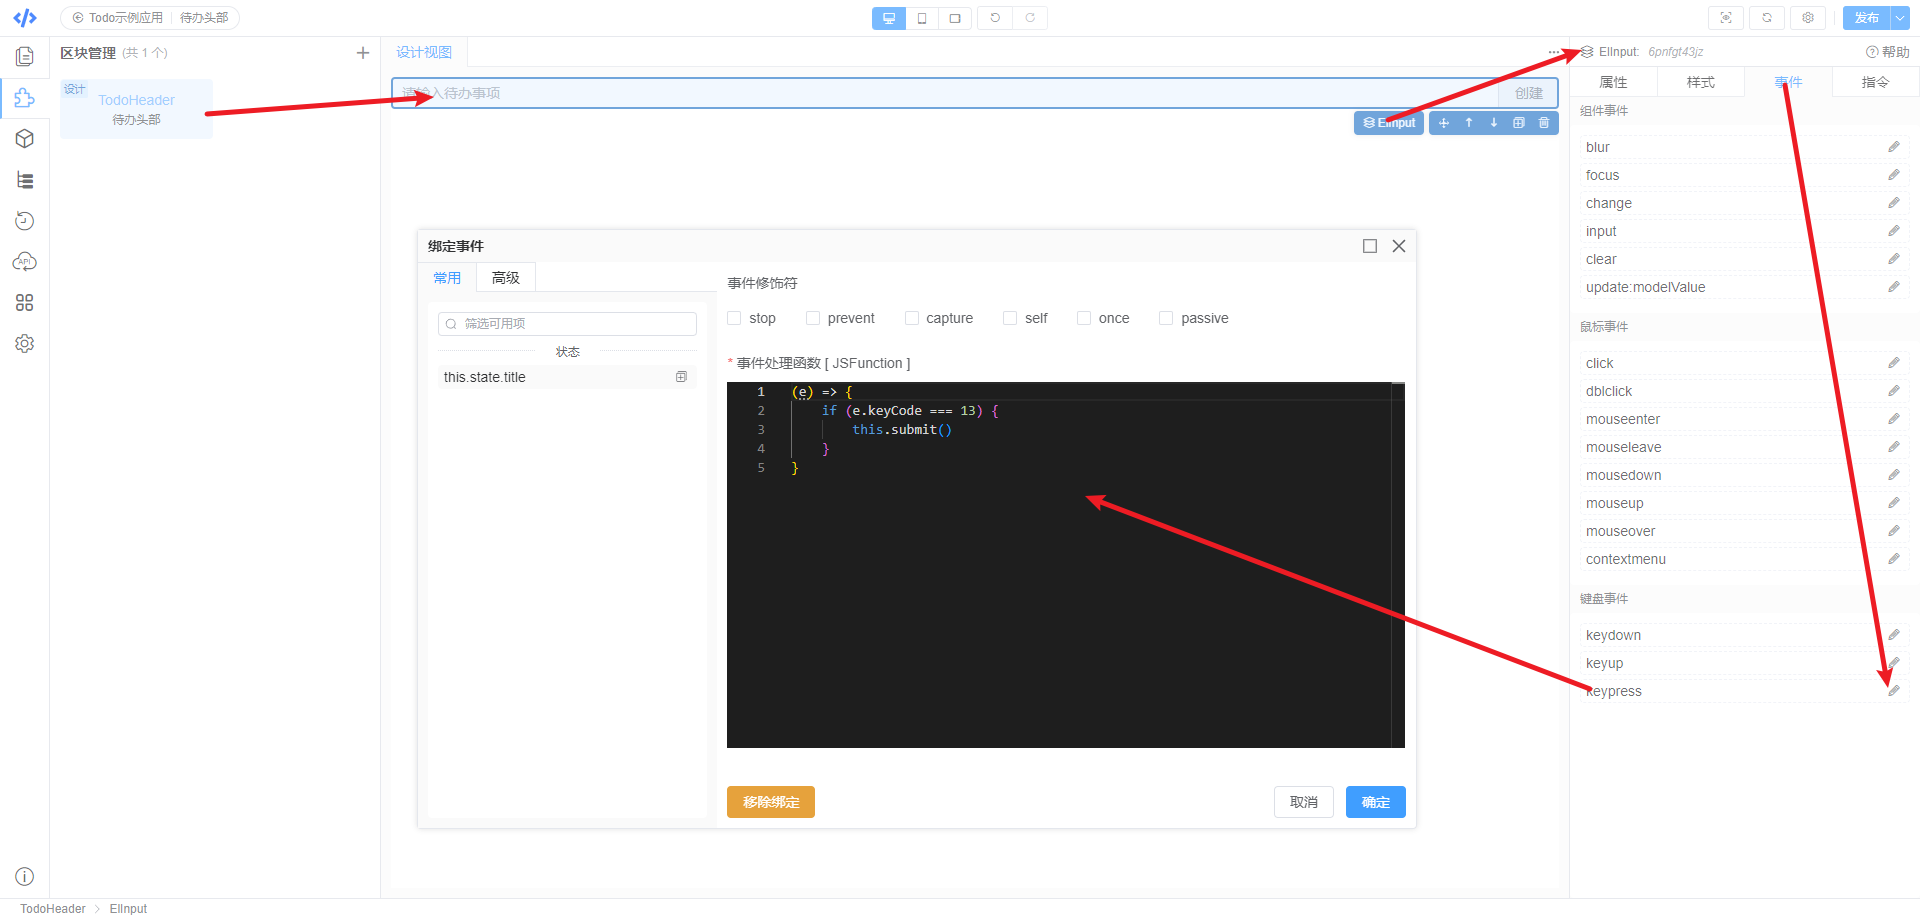Image resolution: width=1920 pixels, height=919 pixels.
Task: Move selected ElInput down
Action: point(1494,123)
